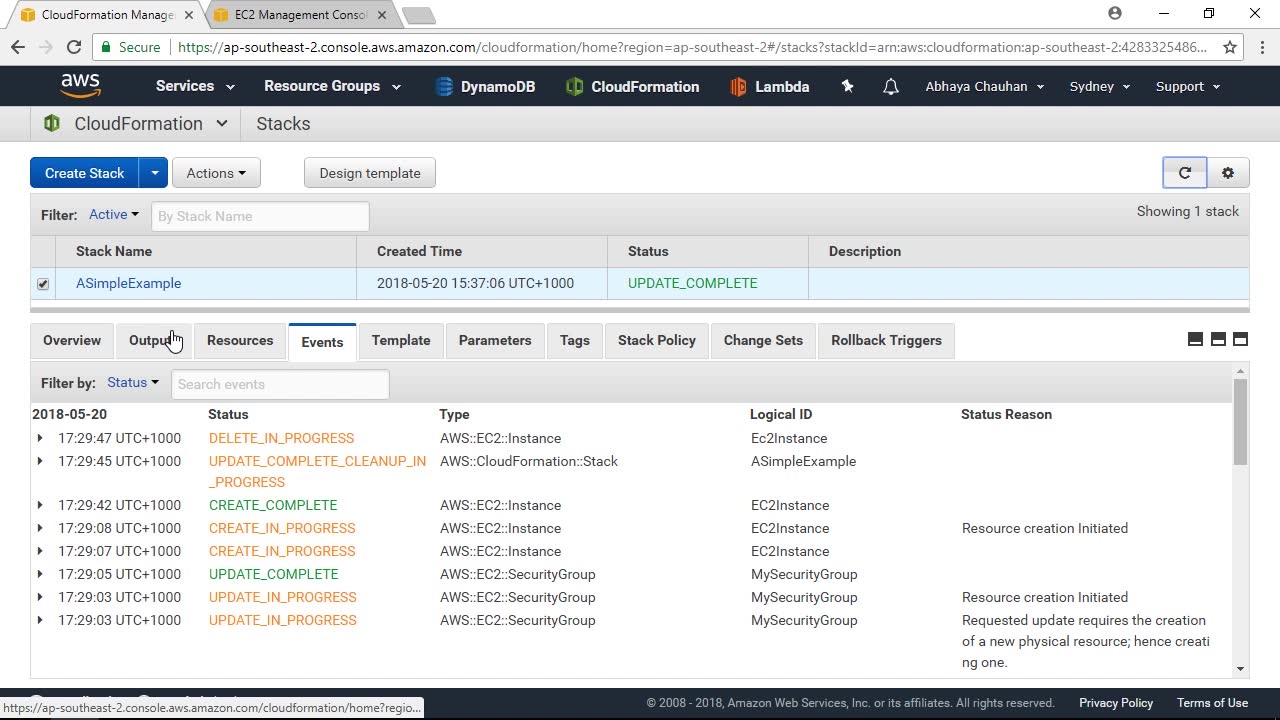Click the events scrollbar down arrow
The image size is (1280, 720).
point(1240,669)
